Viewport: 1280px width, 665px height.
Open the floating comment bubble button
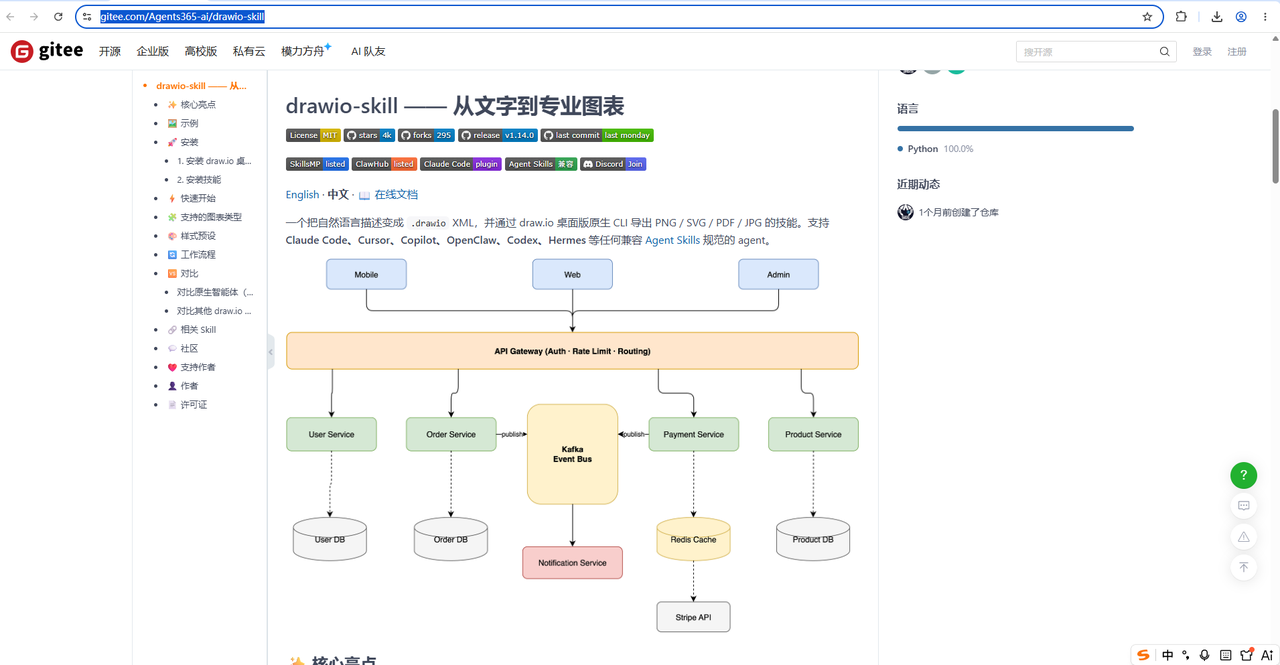(x=1243, y=506)
